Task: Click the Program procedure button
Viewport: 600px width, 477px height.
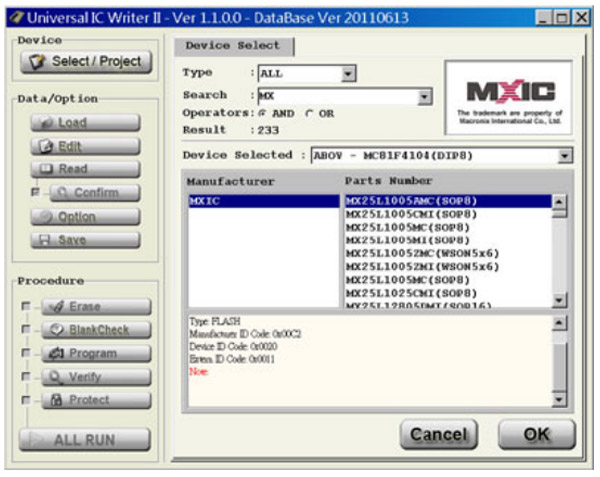Action: (96, 354)
